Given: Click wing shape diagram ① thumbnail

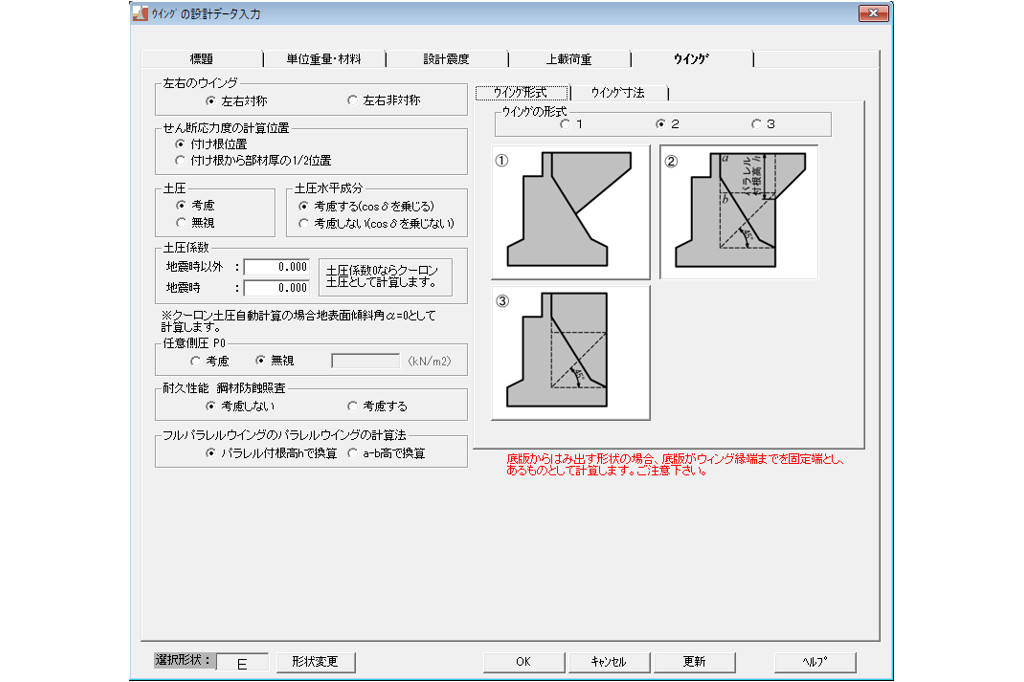Looking at the screenshot, I should pyautogui.click(x=570, y=212).
